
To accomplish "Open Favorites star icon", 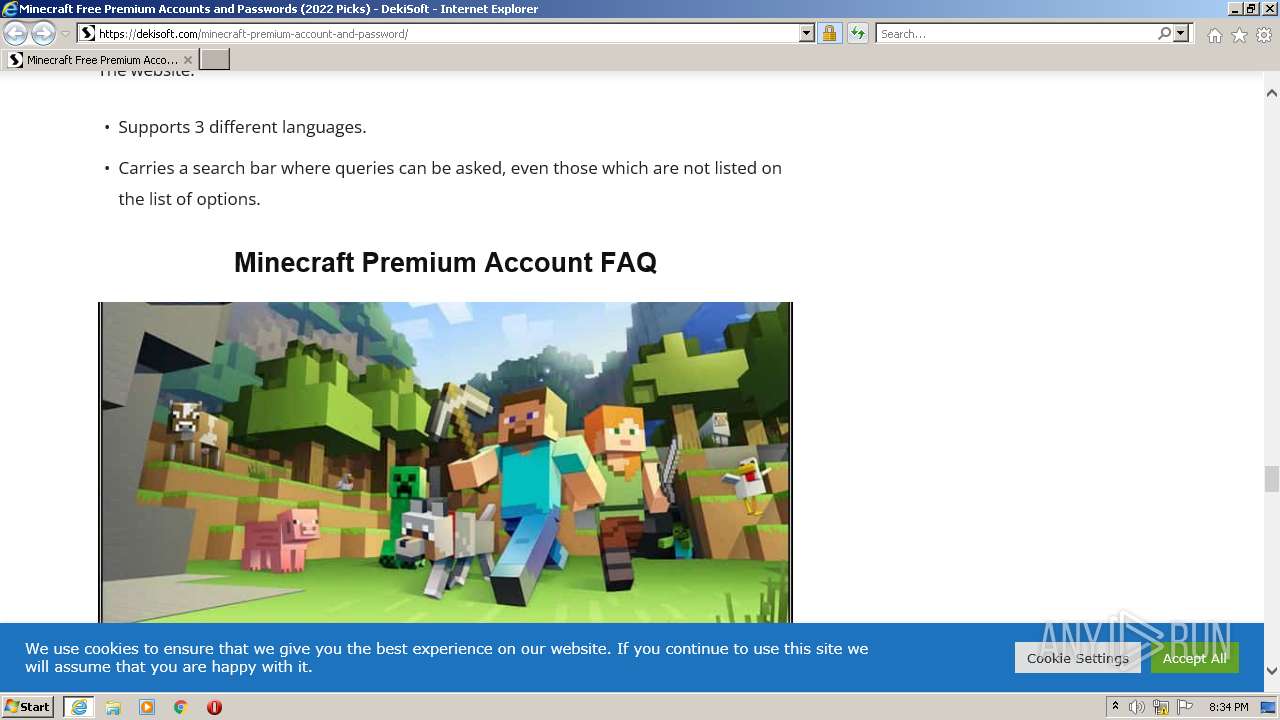I will click(1239, 35).
